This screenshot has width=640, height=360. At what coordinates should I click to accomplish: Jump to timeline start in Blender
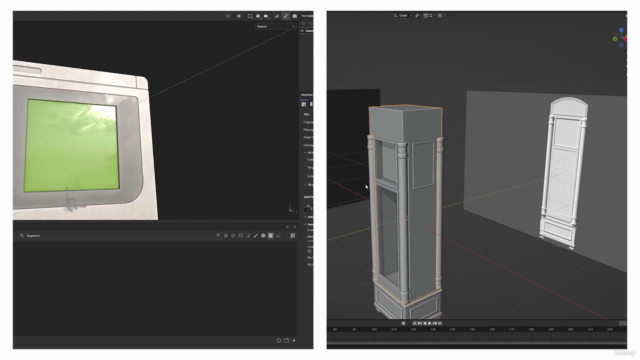414,323
